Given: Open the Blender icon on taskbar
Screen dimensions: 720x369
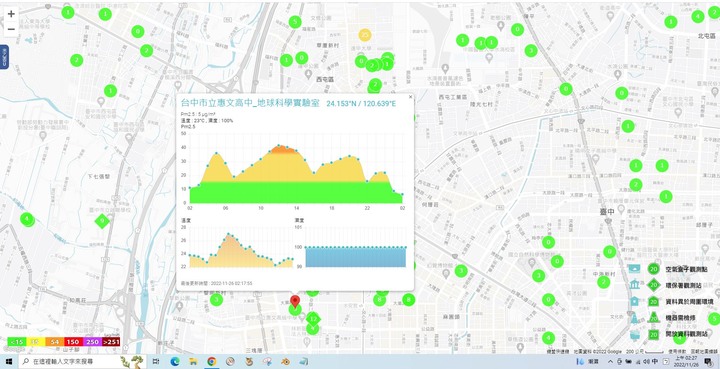Looking at the screenshot, I should click(x=286, y=362).
